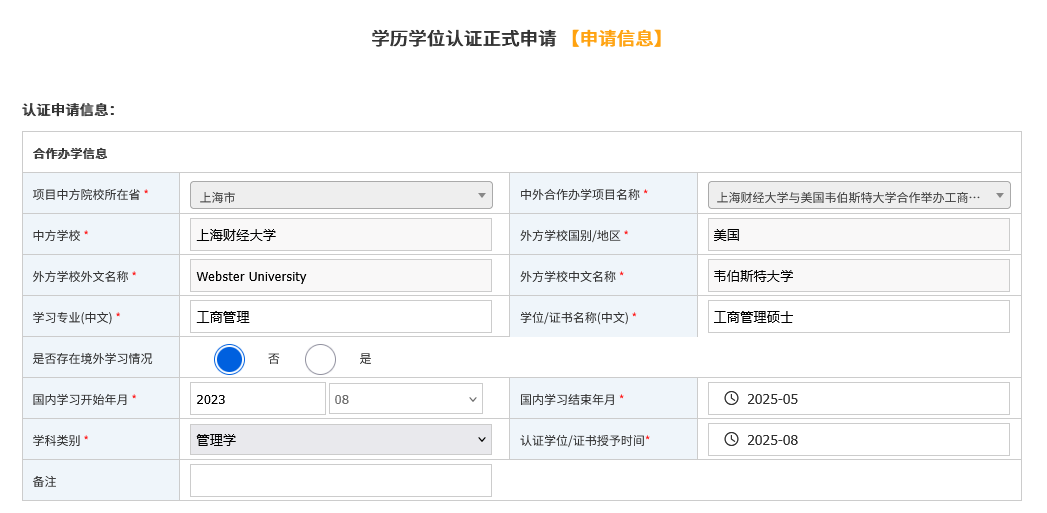Click the 中方学校 field with 上海财经大学
This screenshot has height=513, width=1047.
pos(341,235)
